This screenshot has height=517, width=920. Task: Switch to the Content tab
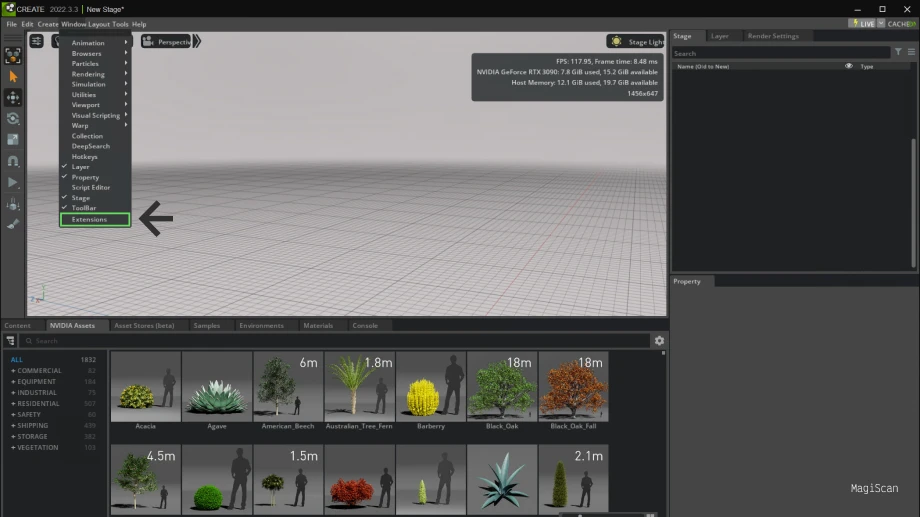coord(18,325)
